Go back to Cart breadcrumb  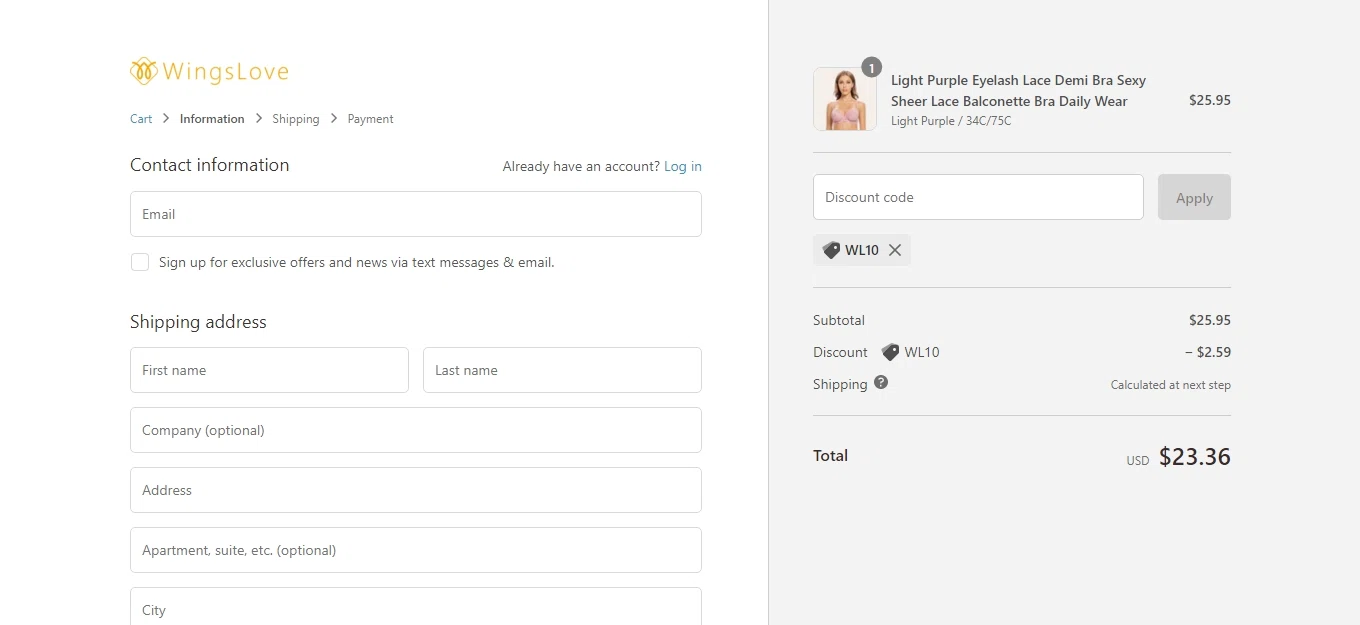pos(141,119)
